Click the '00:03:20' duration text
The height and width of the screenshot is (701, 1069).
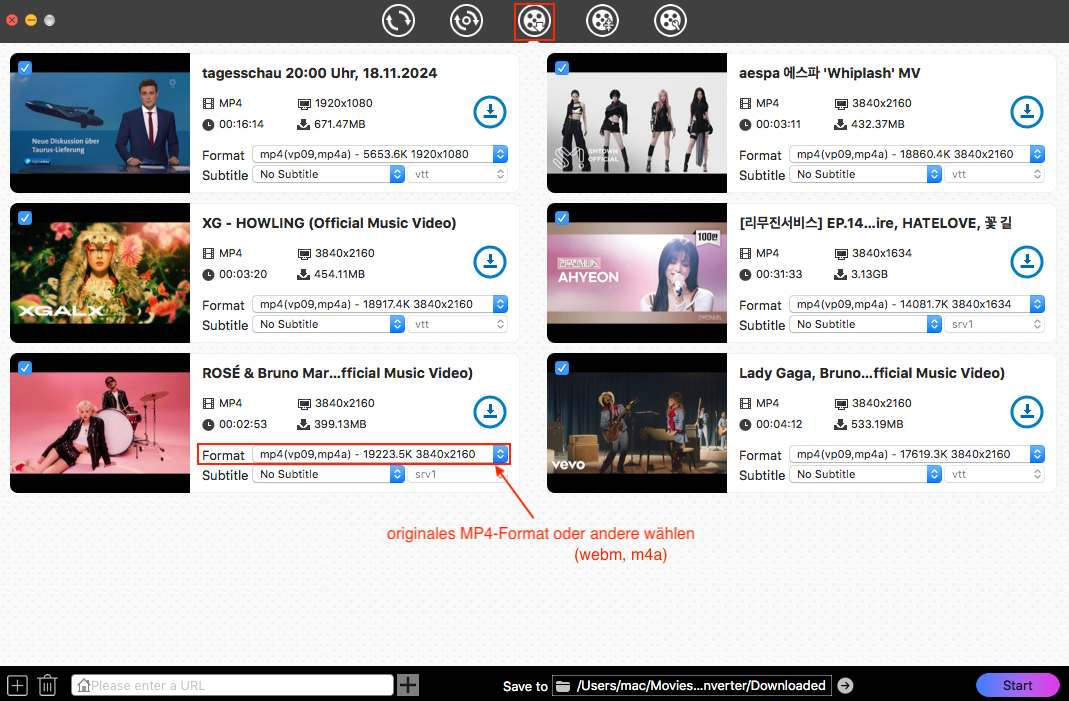tap(243, 274)
